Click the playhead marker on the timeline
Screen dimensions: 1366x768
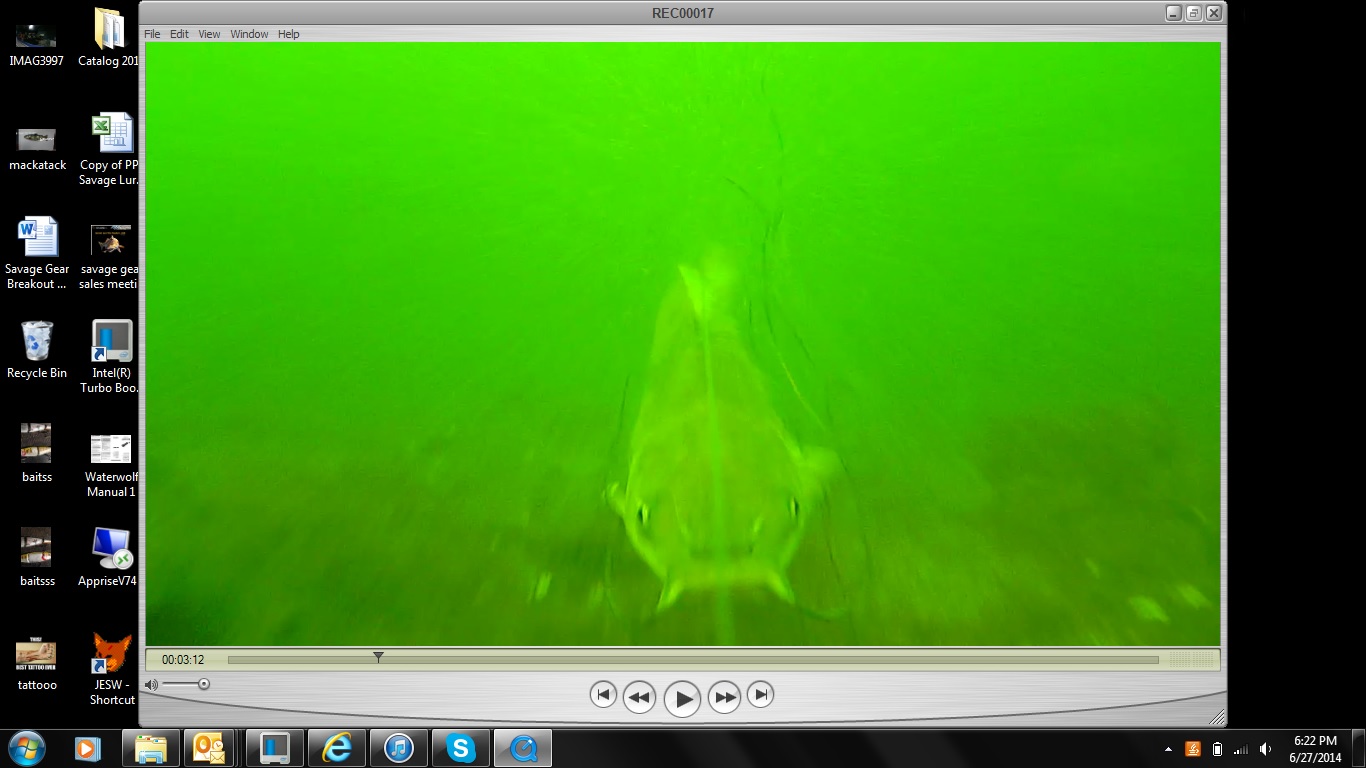point(378,657)
